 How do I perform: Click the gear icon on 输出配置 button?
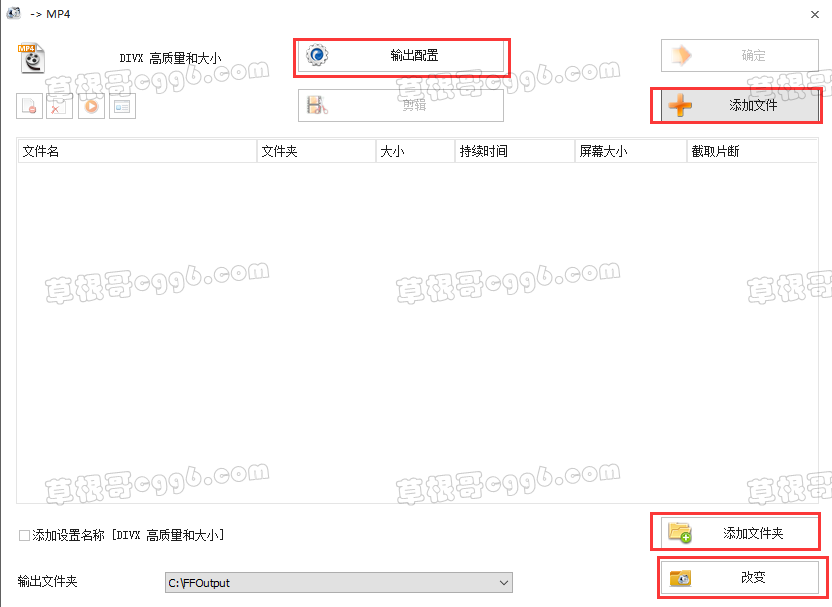click(x=317, y=55)
